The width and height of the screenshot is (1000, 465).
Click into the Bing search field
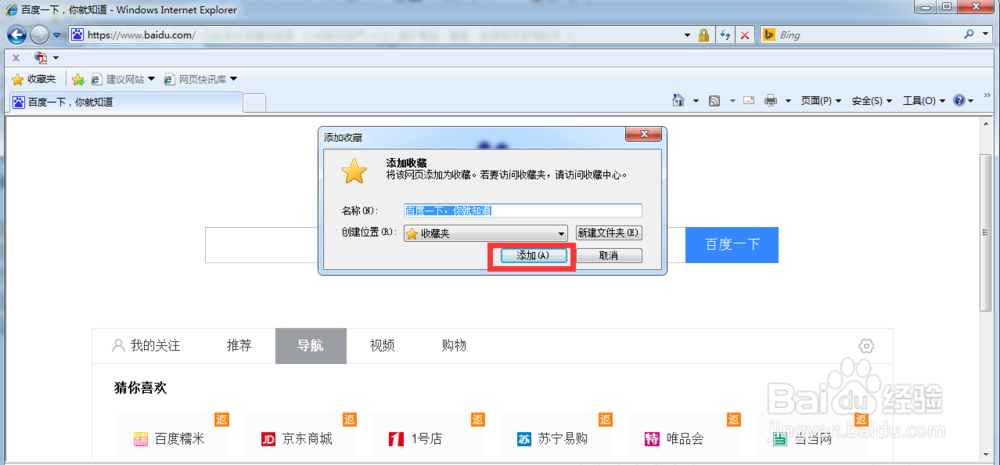(x=867, y=35)
